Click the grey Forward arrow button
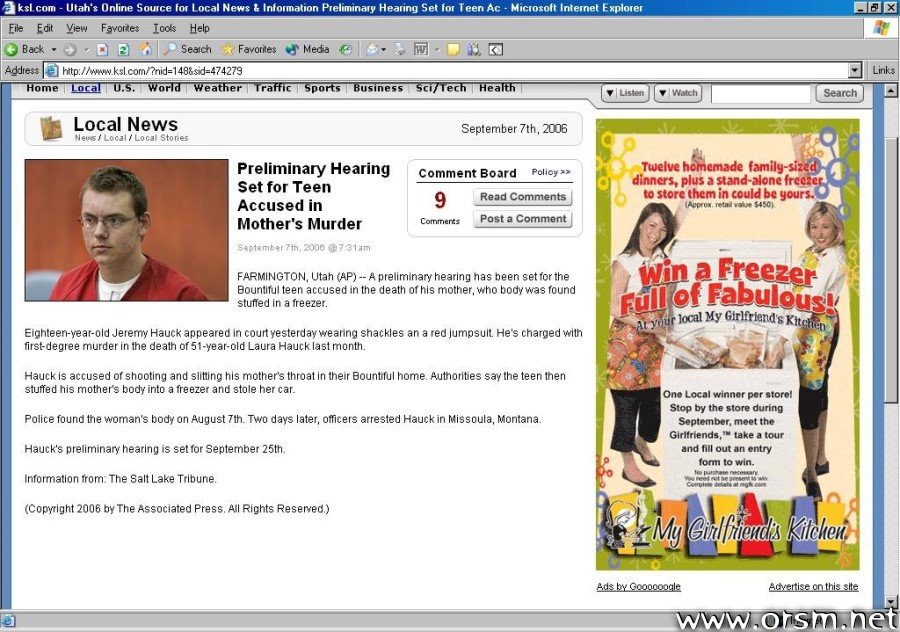 [x=69, y=50]
